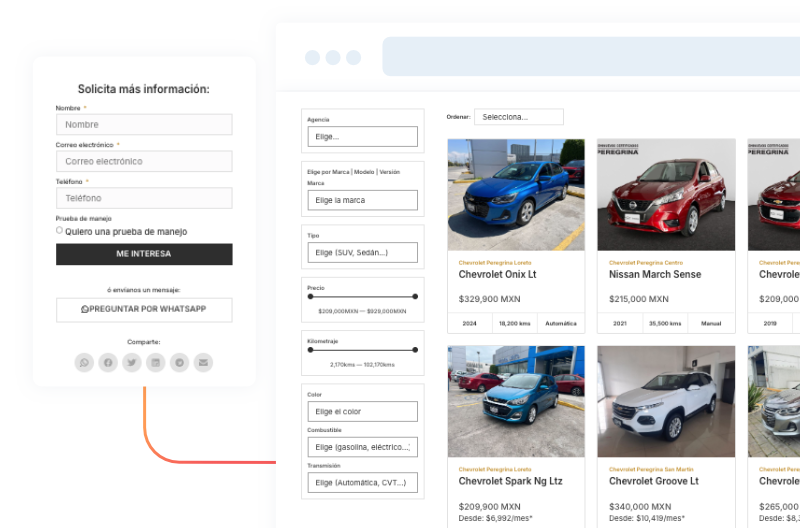Click the '$340,000 MXN' price
The width and height of the screenshot is (800, 528).
click(x=640, y=507)
